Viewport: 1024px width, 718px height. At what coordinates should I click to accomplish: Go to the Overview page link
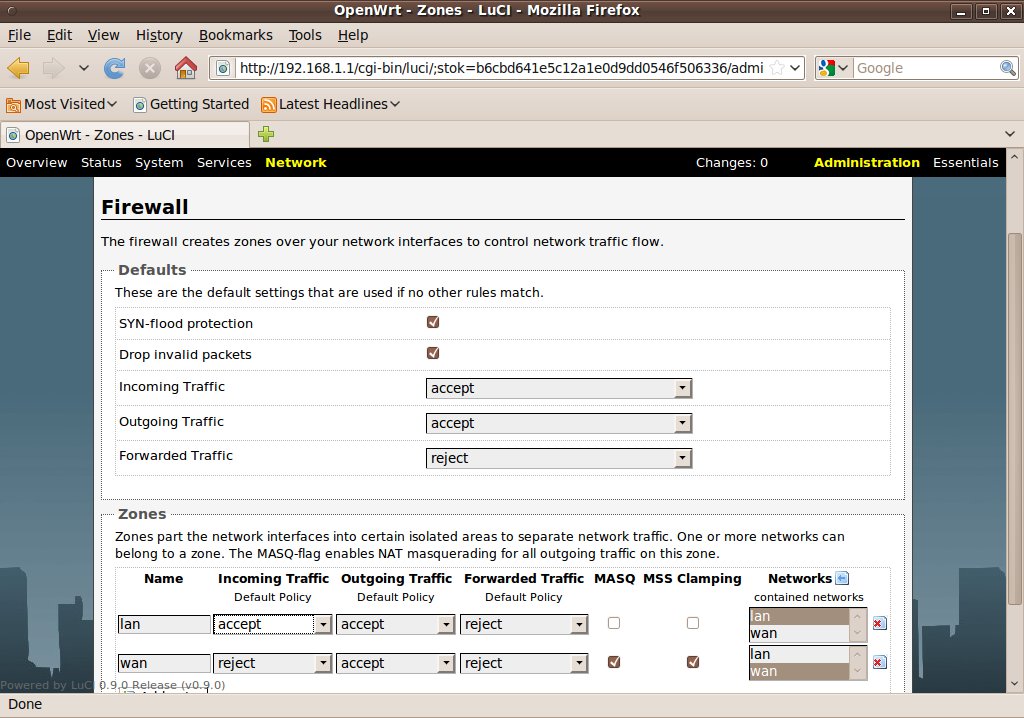pos(37,163)
